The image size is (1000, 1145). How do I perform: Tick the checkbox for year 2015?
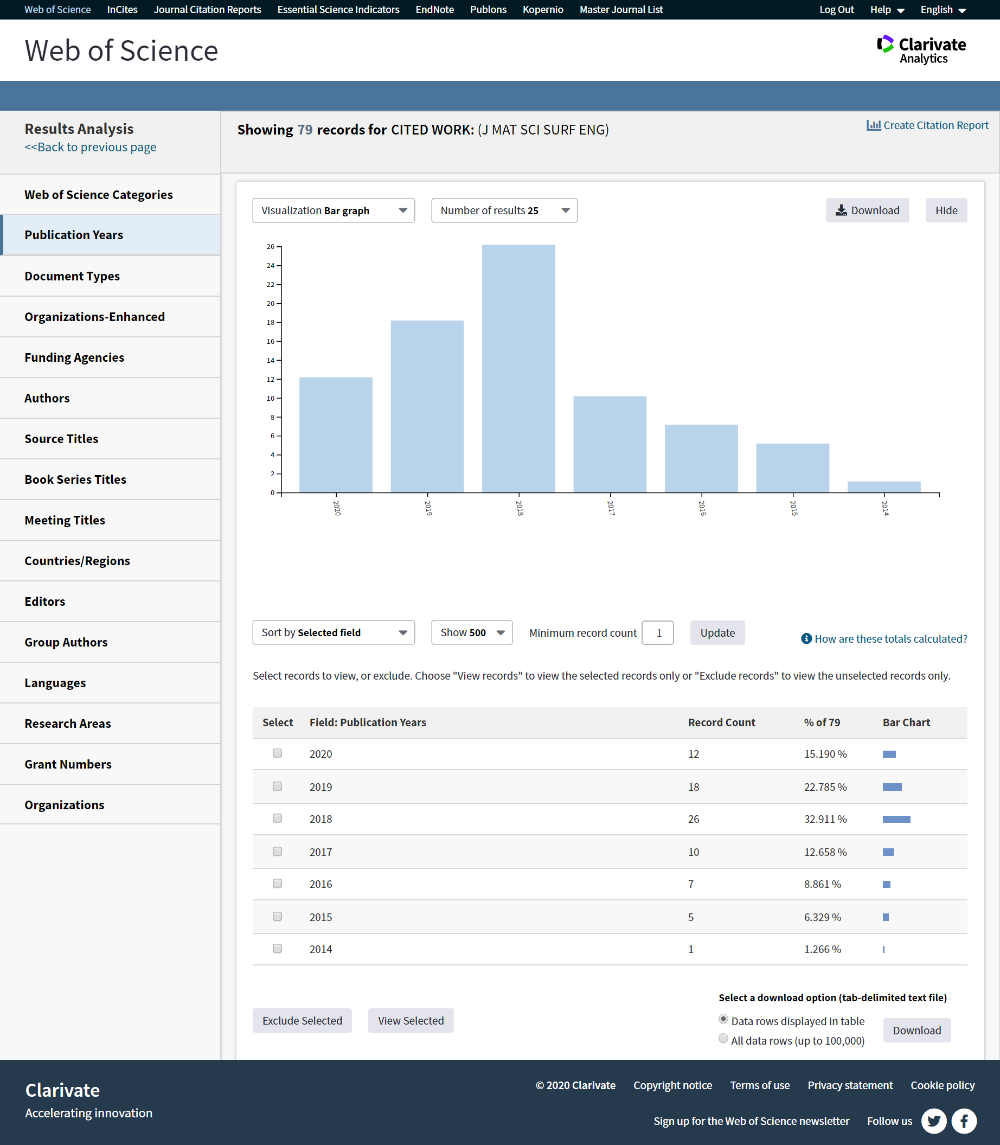tap(278, 916)
